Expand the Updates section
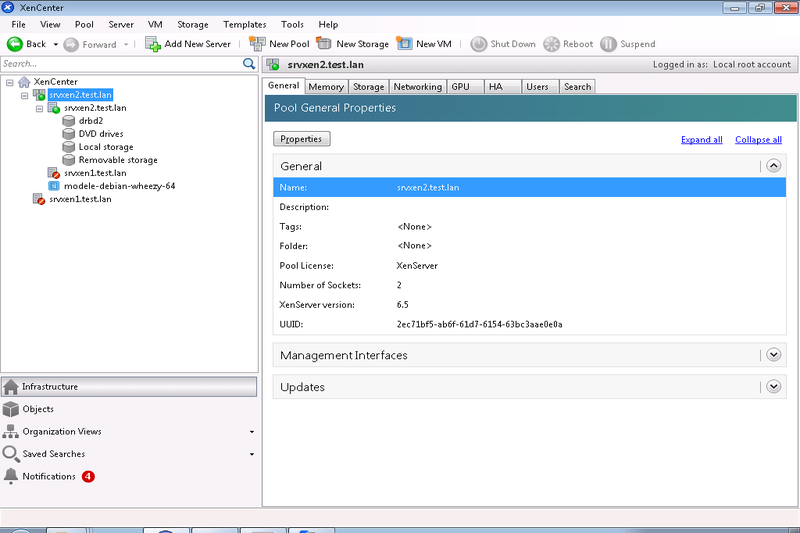This screenshot has width=800, height=533. tap(773, 387)
